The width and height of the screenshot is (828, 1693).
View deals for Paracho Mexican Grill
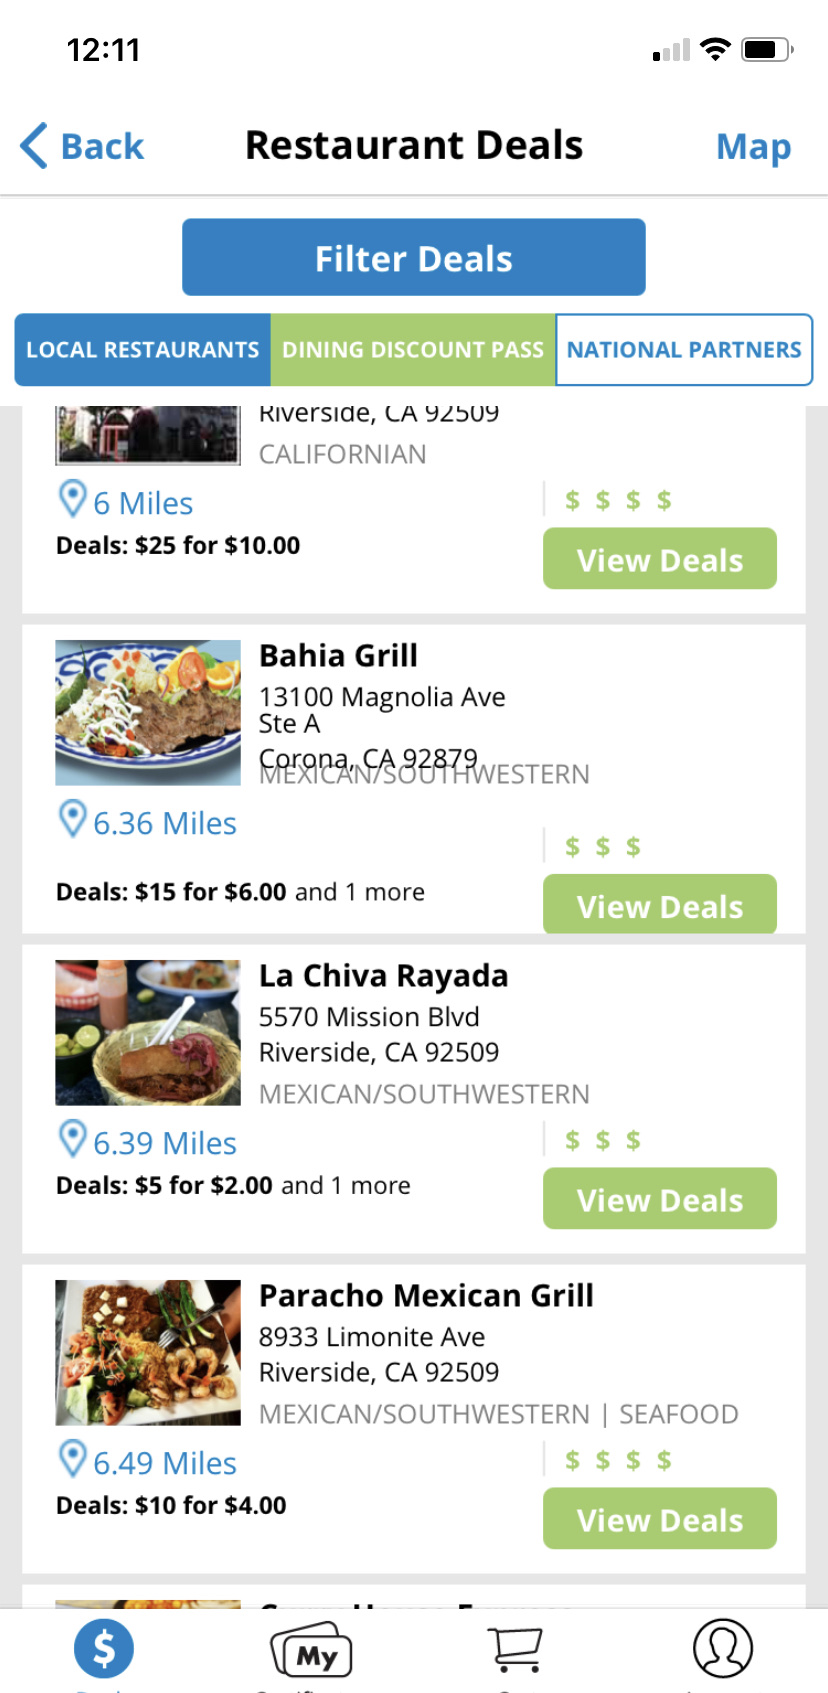coord(660,1519)
